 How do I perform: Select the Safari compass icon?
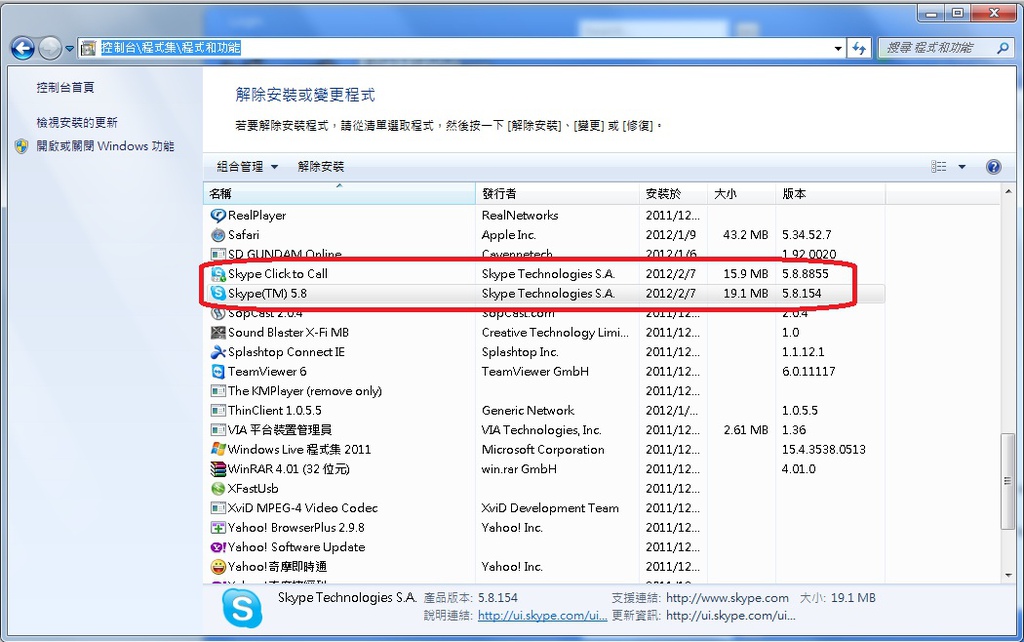point(217,234)
